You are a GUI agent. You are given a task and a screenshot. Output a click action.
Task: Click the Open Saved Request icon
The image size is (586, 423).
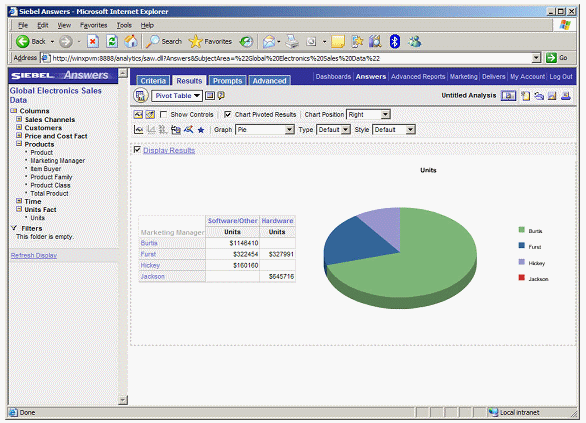[539, 96]
